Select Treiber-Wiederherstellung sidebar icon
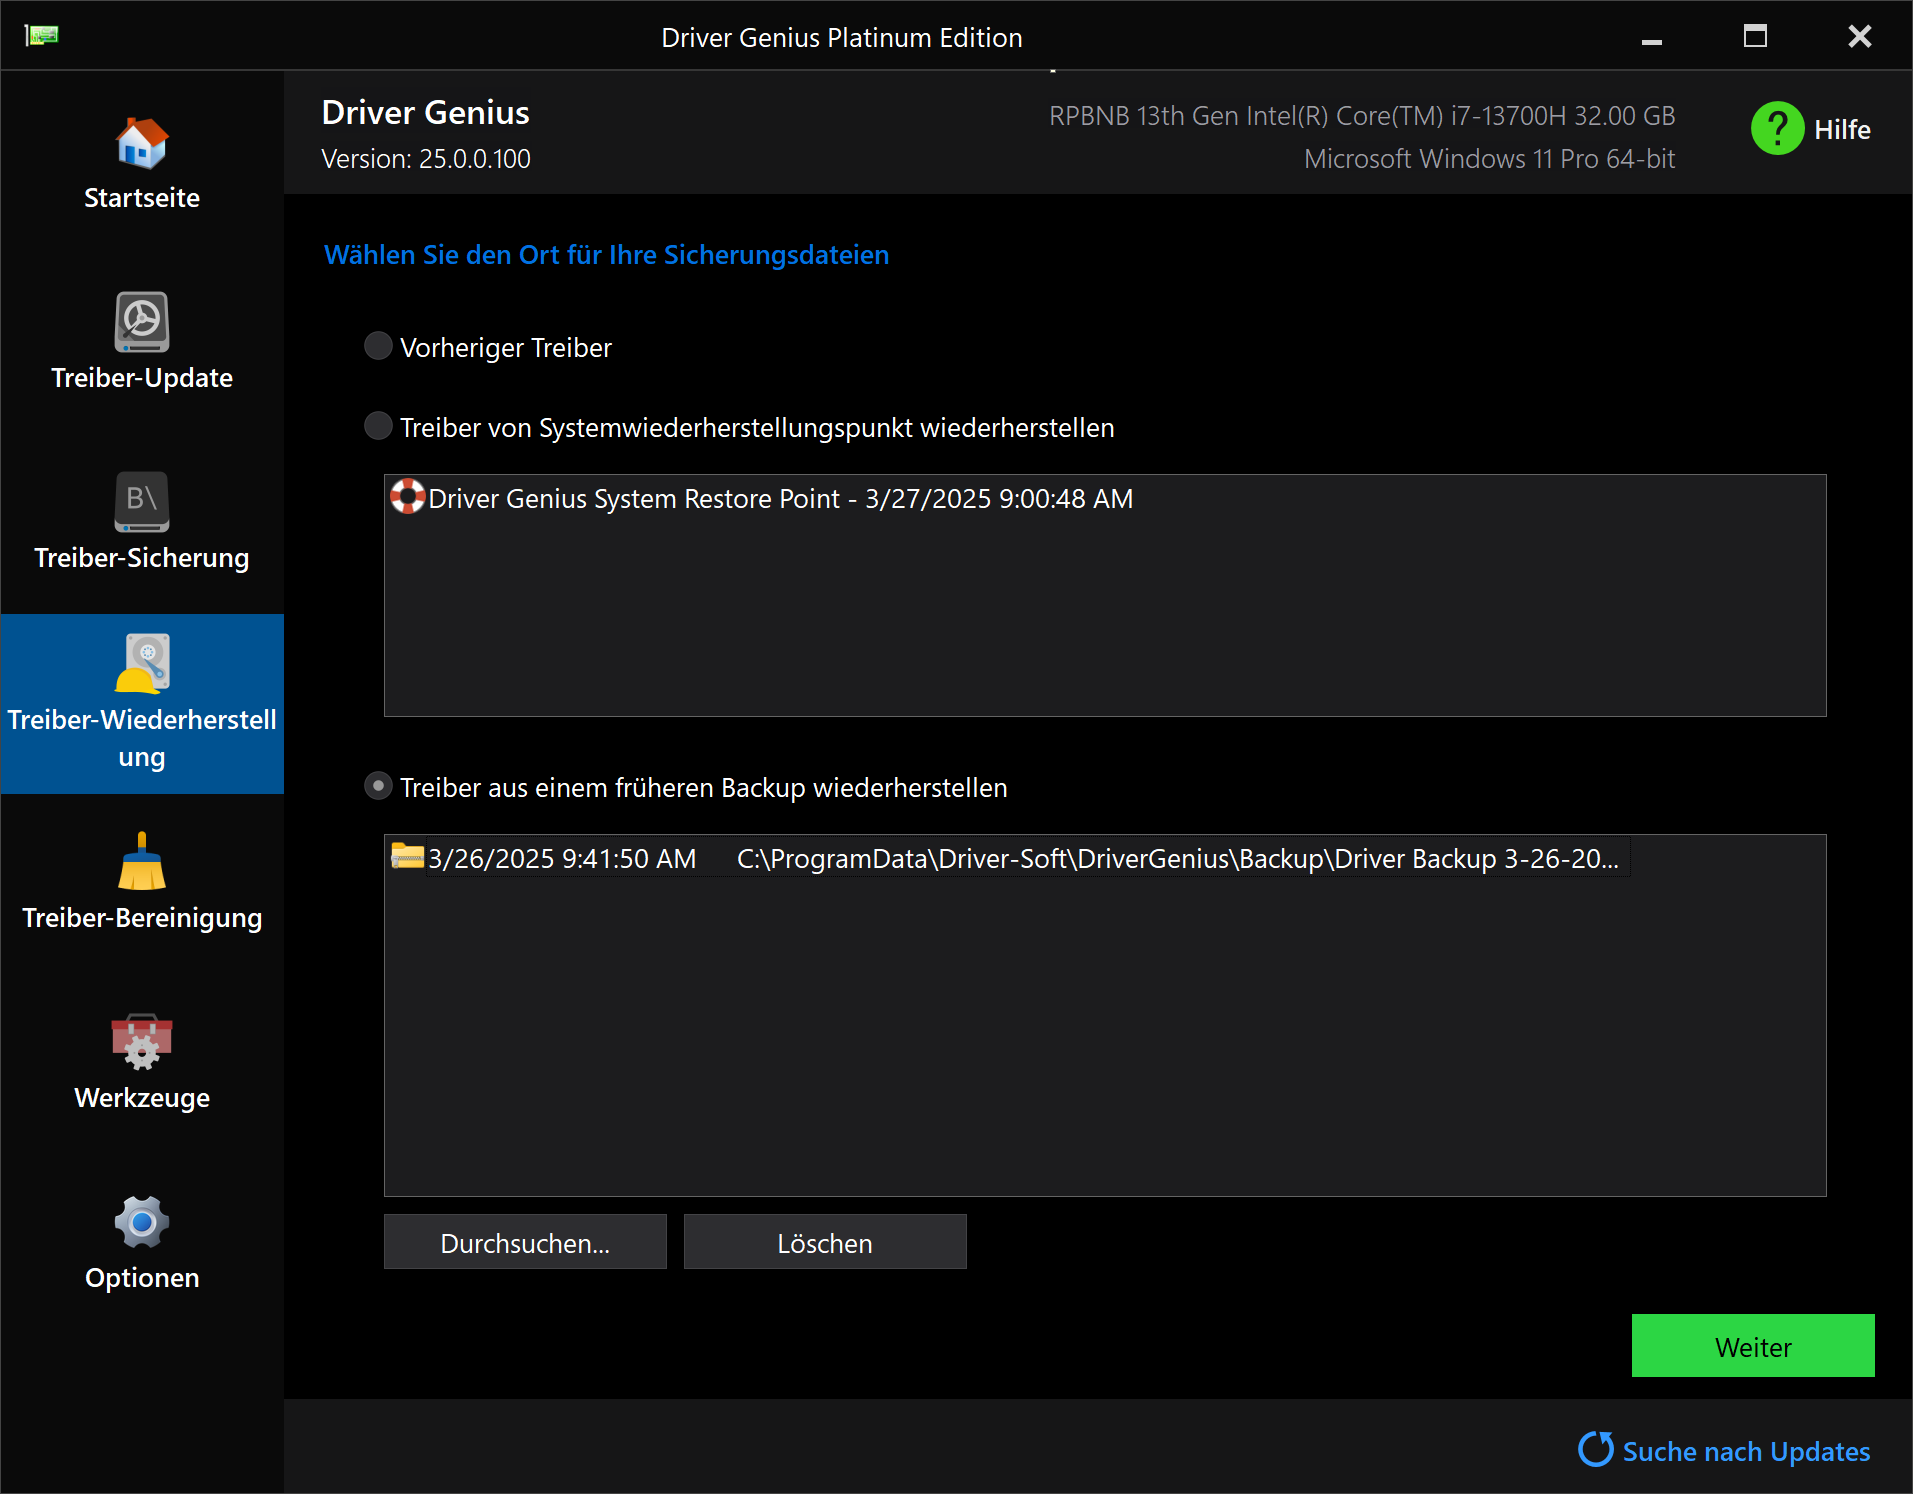1913x1494 pixels. [x=141, y=664]
